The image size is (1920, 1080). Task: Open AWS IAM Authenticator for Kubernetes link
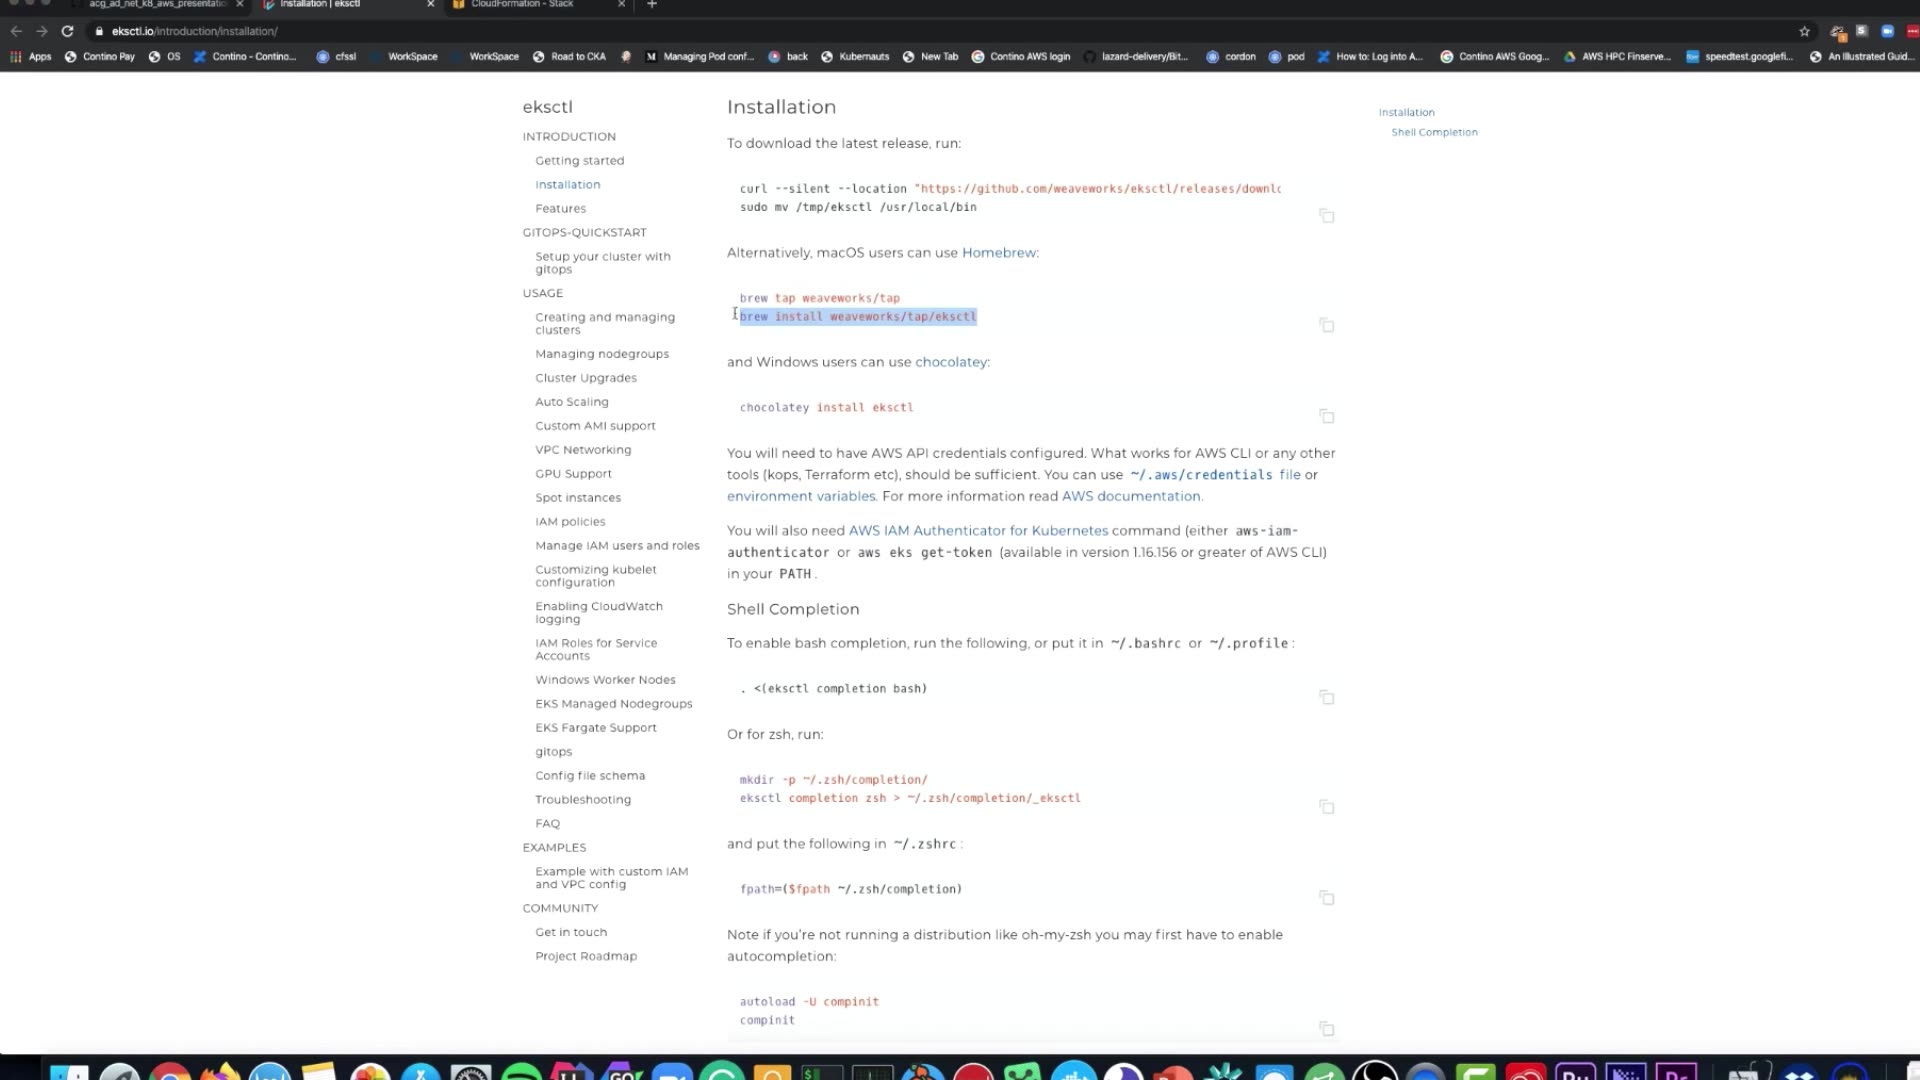977,531
